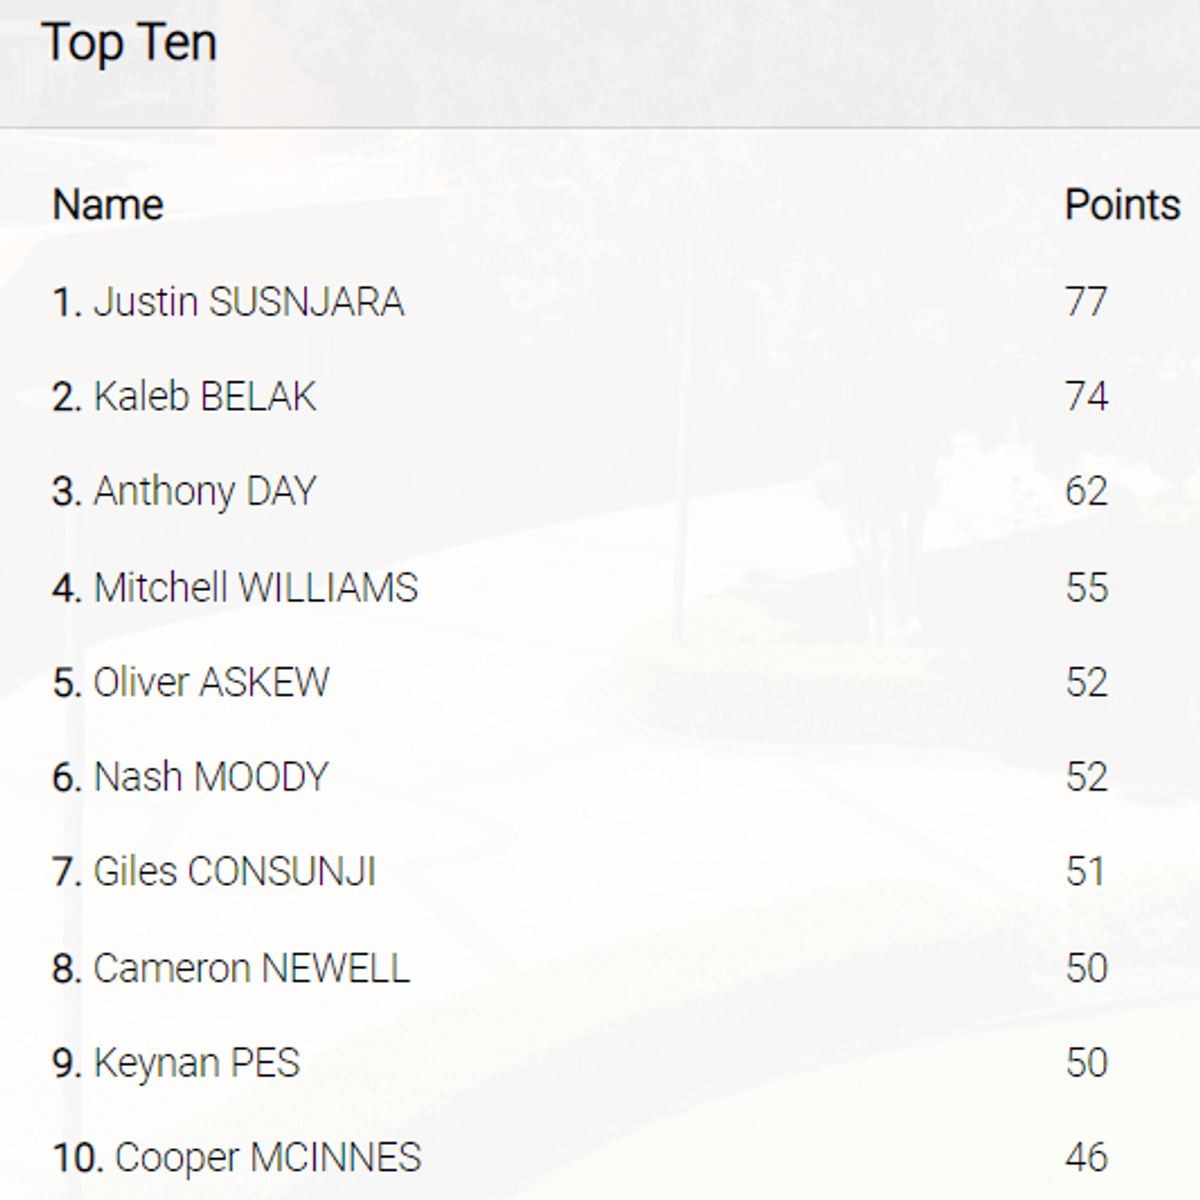Select Anthony DAY in the standings
Image resolution: width=1200 pixels, height=1200 pixels.
[x=205, y=492]
